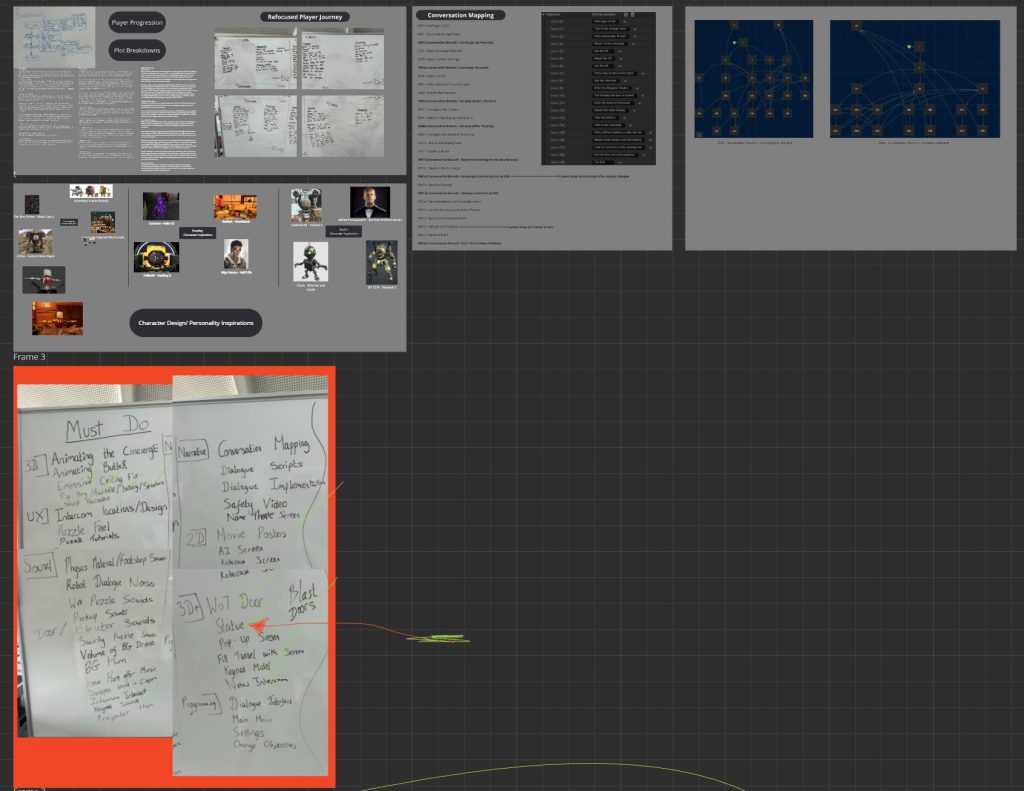
Task: Click the WoT Door whiteboard photo
Action: tap(250, 670)
